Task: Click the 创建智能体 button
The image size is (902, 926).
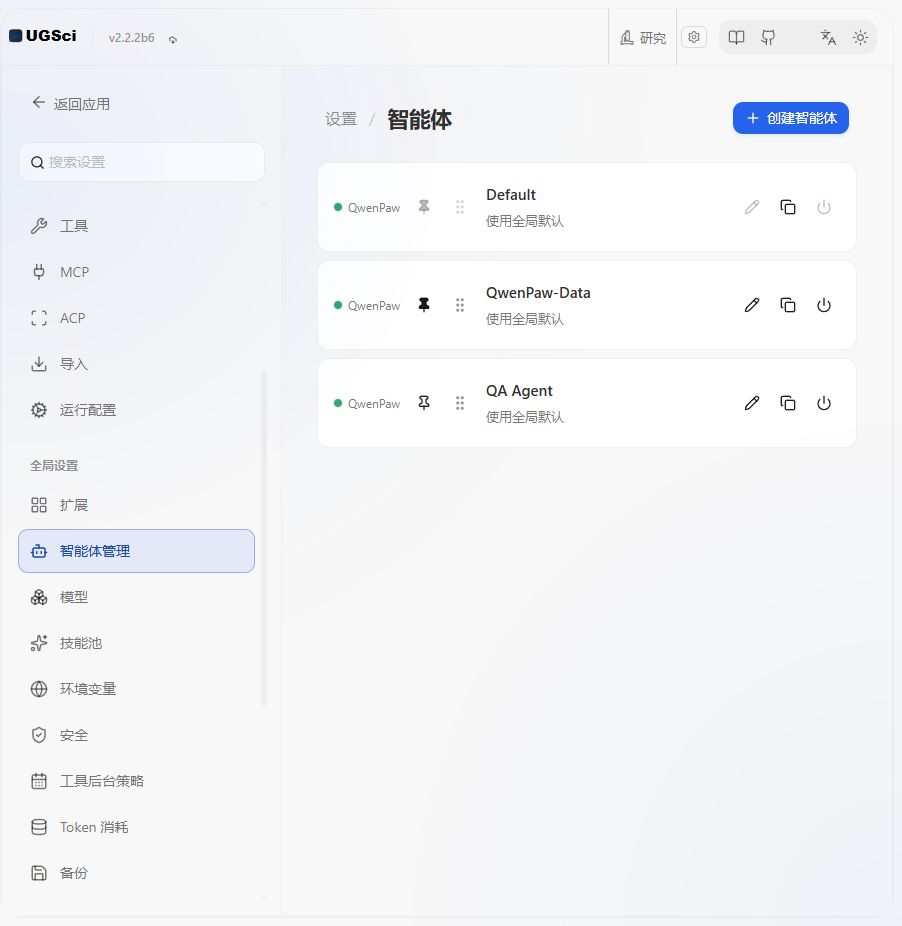Action: [790, 118]
